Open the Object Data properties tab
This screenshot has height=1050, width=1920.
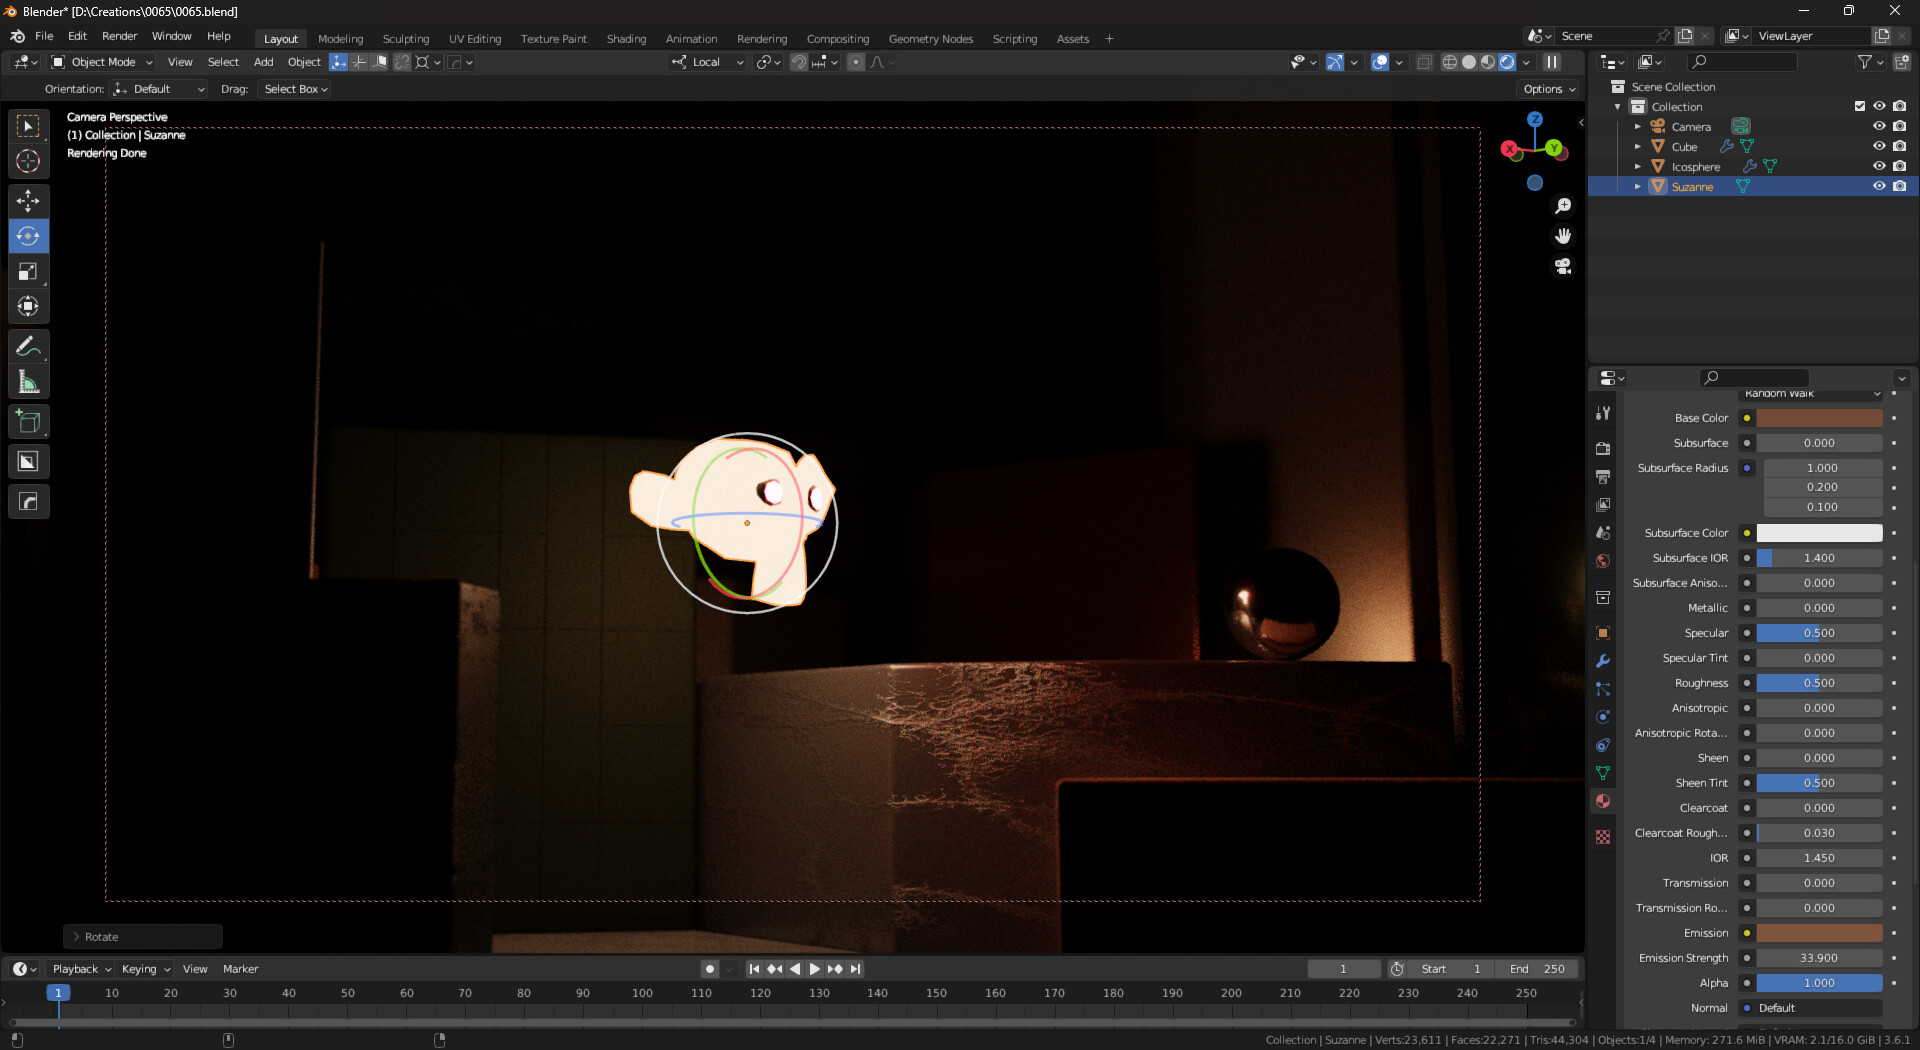click(1603, 773)
